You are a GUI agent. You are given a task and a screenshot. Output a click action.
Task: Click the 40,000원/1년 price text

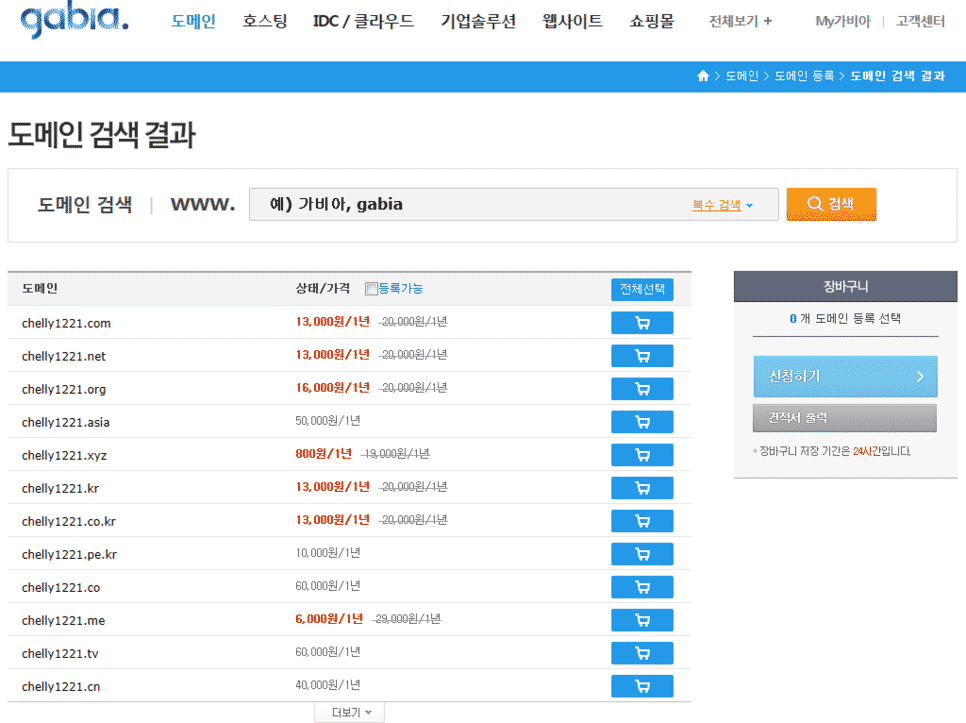click(328, 685)
